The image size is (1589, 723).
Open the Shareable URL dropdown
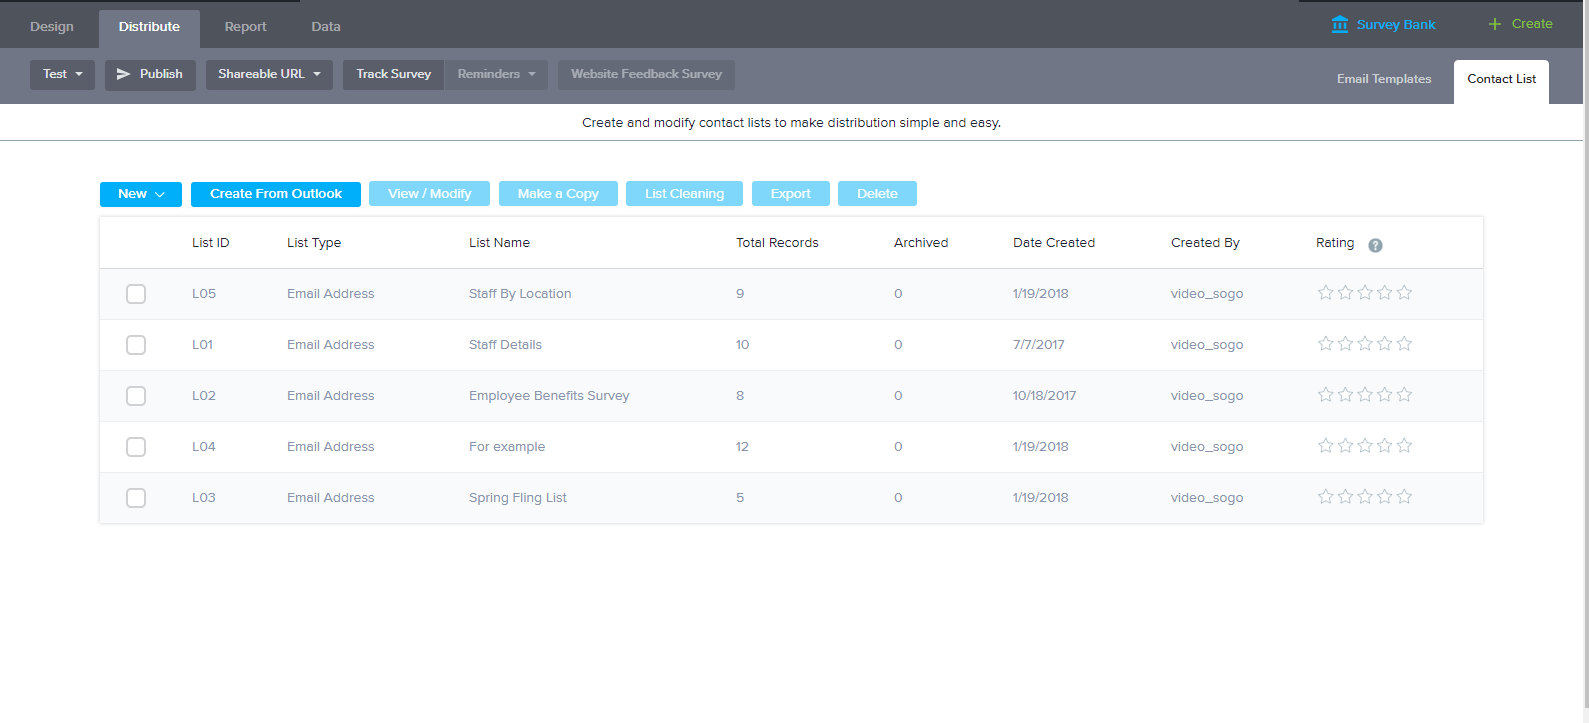269,74
